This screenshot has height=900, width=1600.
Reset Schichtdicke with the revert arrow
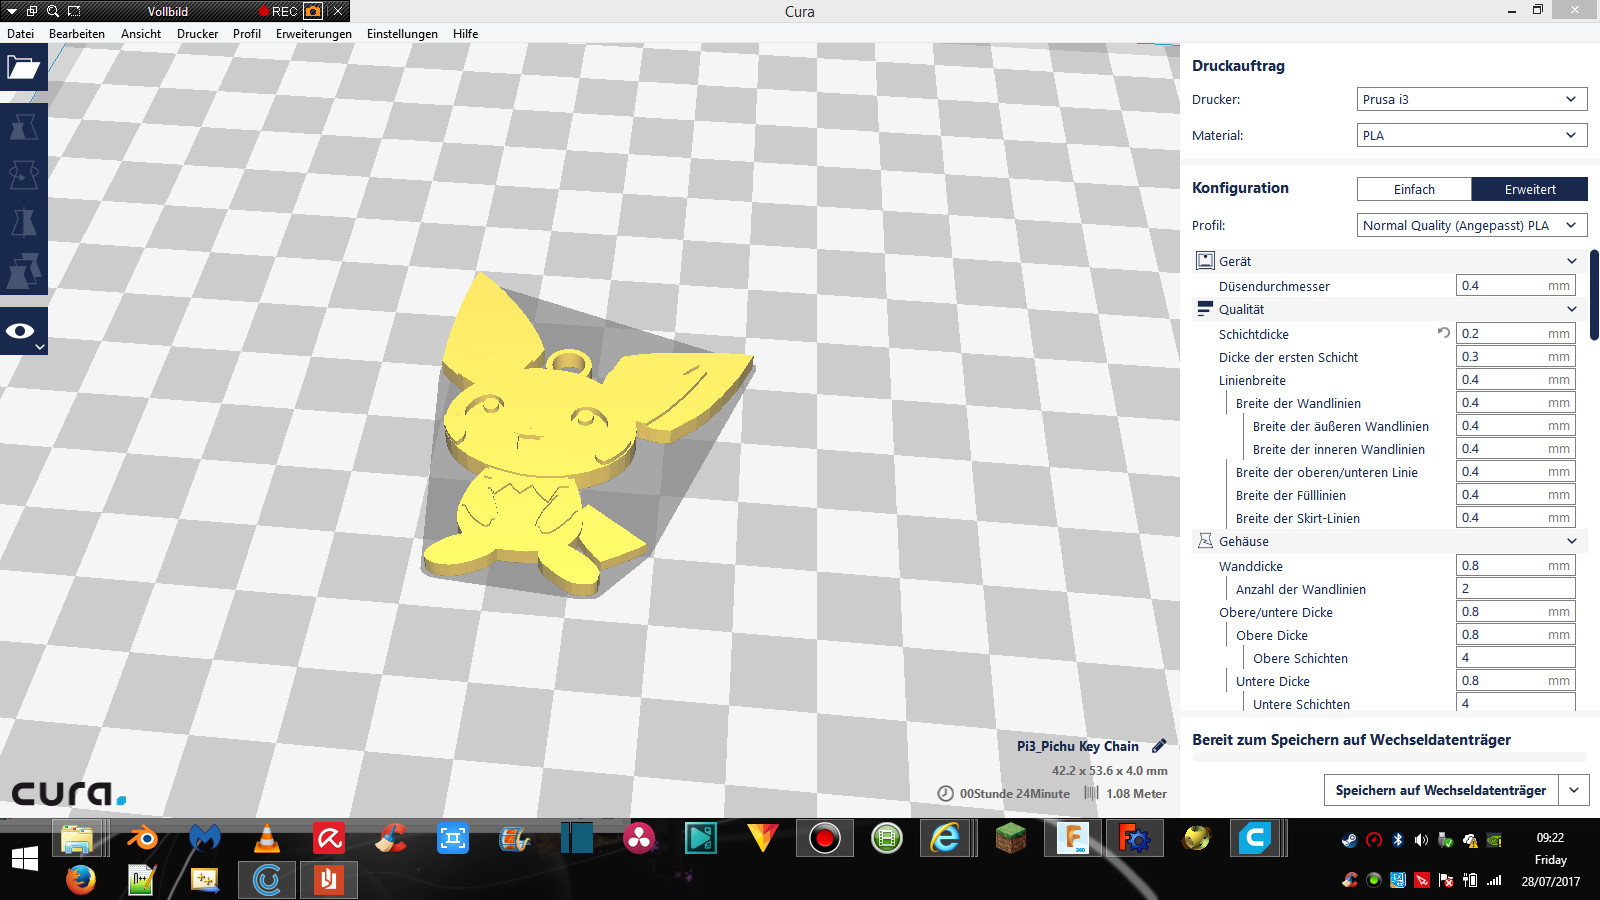1443,333
